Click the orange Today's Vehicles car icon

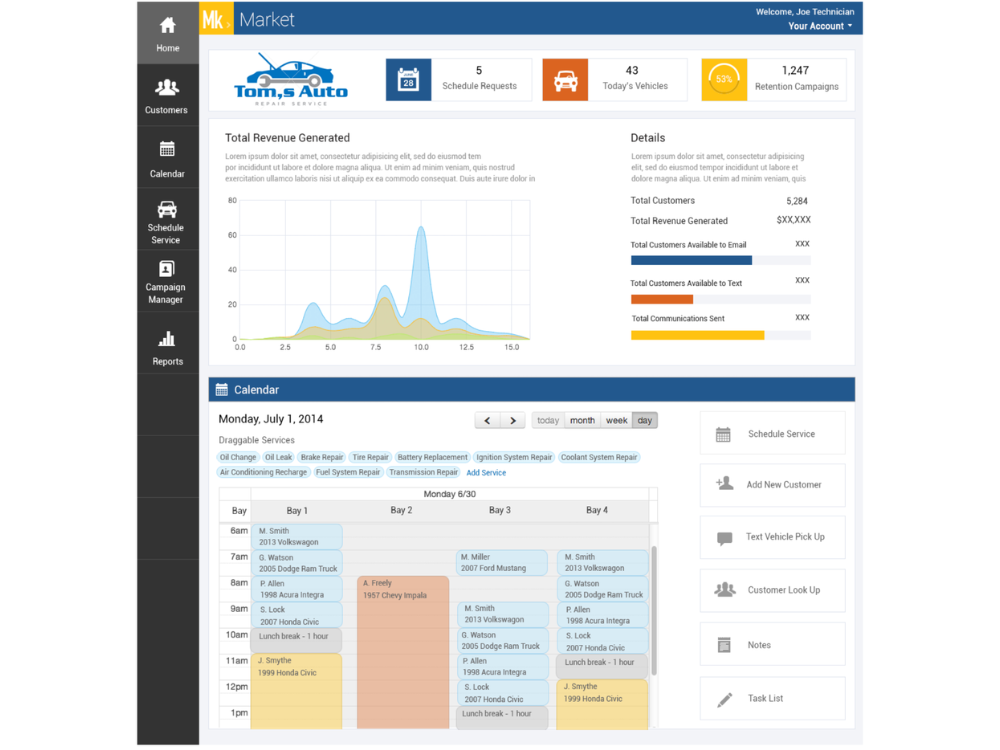pos(565,80)
